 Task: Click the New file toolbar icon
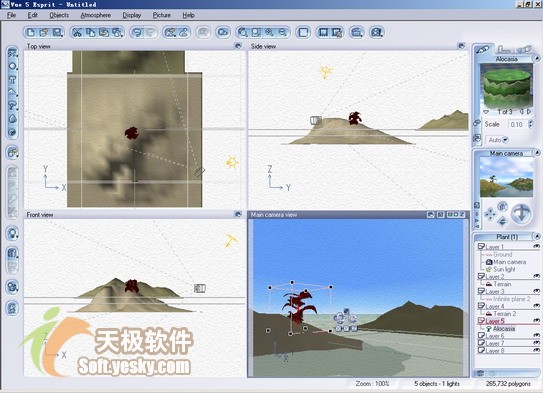coord(31,33)
